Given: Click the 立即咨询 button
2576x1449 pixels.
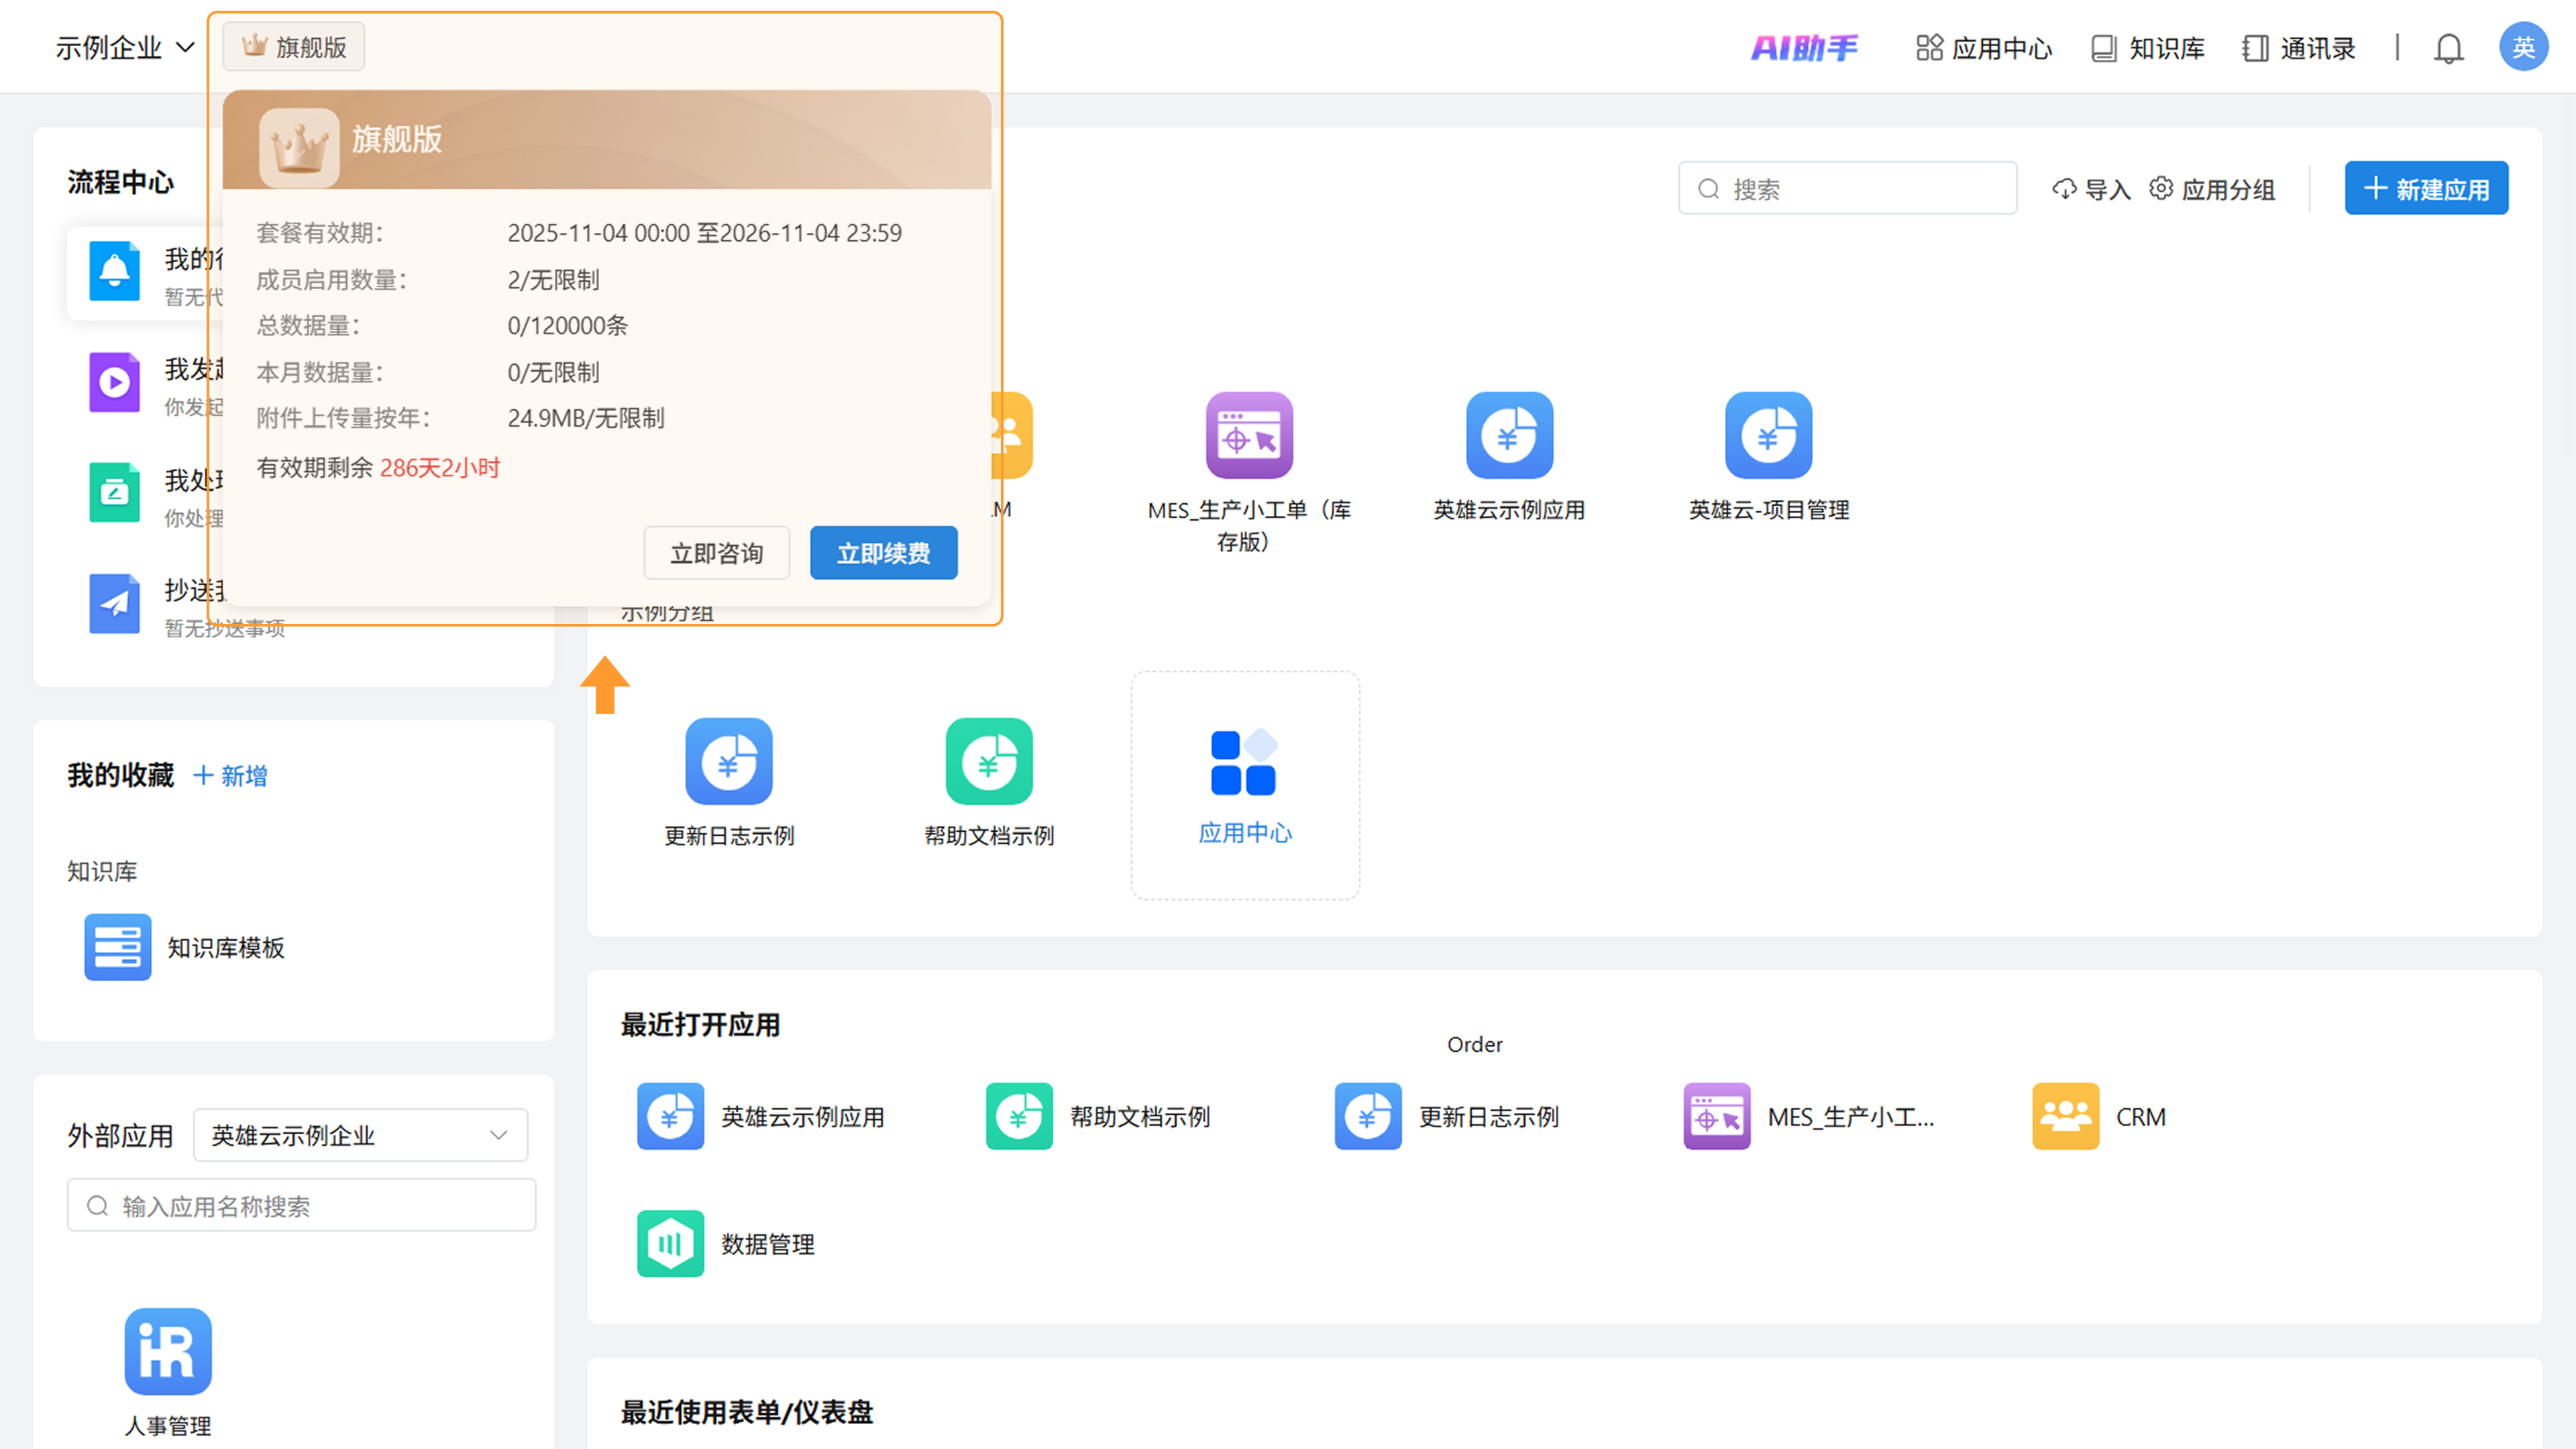Looking at the screenshot, I should tap(716, 553).
